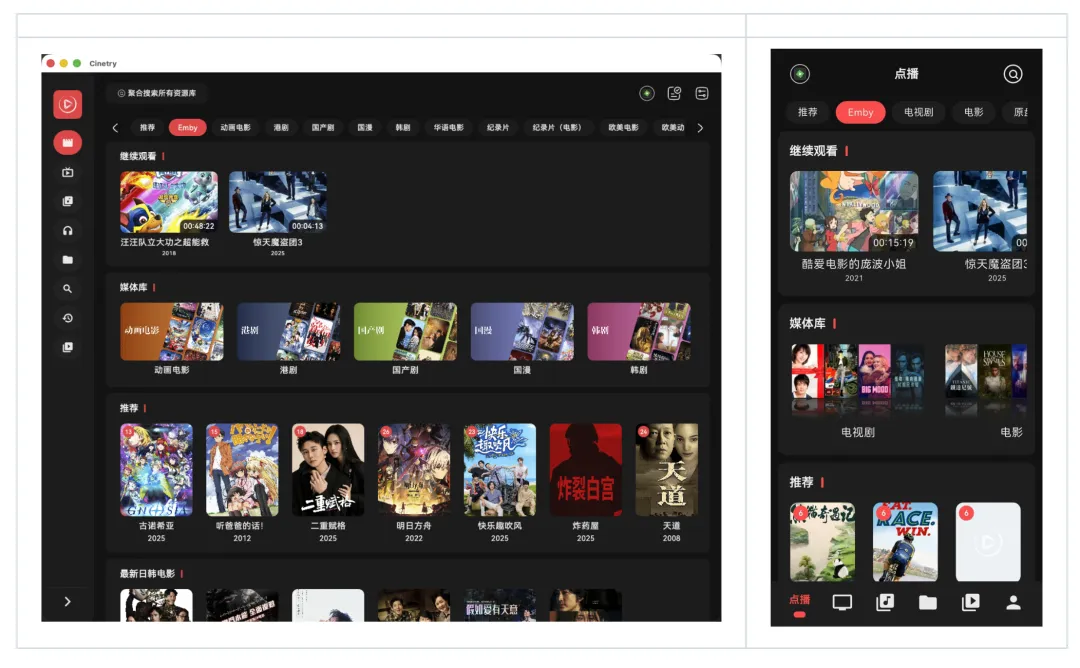Click the red Cinetry logo in desktop sidebar
Screen dimensions: 1080x668
pyautogui.click(x=68, y=105)
